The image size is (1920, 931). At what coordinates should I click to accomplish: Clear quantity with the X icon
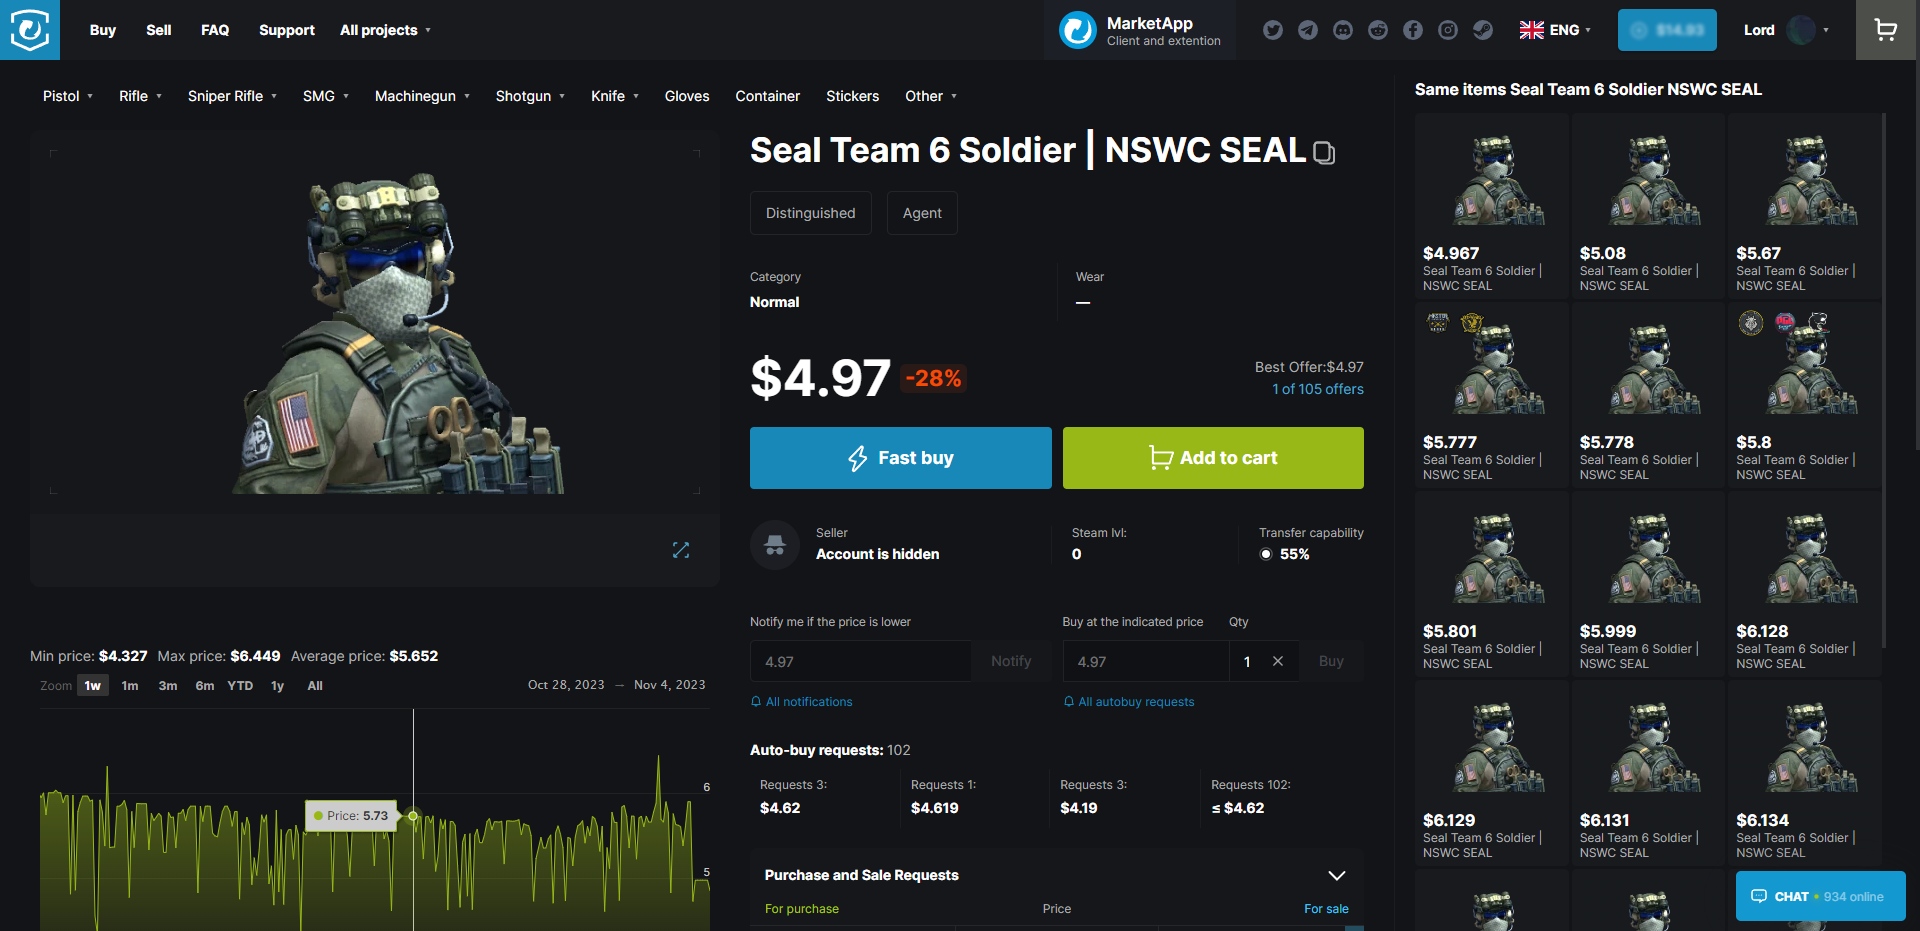pyautogui.click(x=1278, y=661)
